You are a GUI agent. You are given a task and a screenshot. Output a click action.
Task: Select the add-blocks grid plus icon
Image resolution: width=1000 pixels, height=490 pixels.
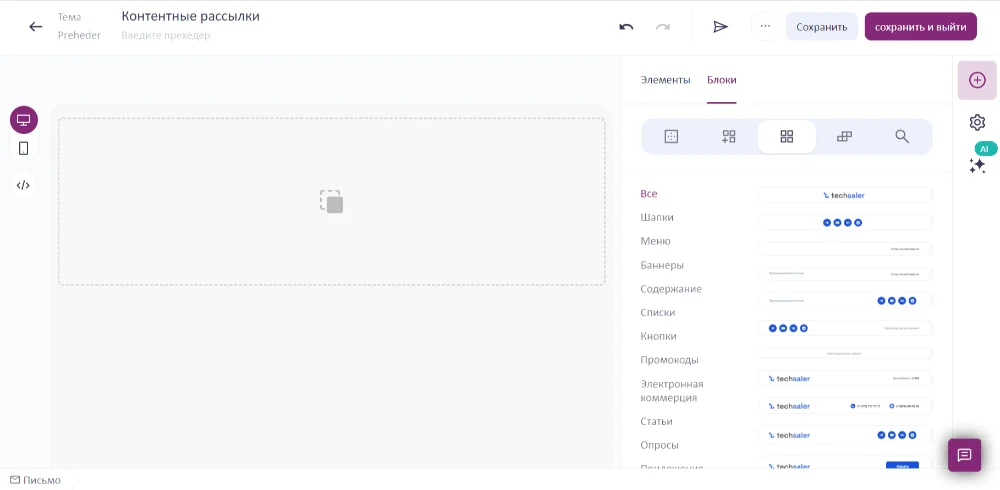(728, 136)
